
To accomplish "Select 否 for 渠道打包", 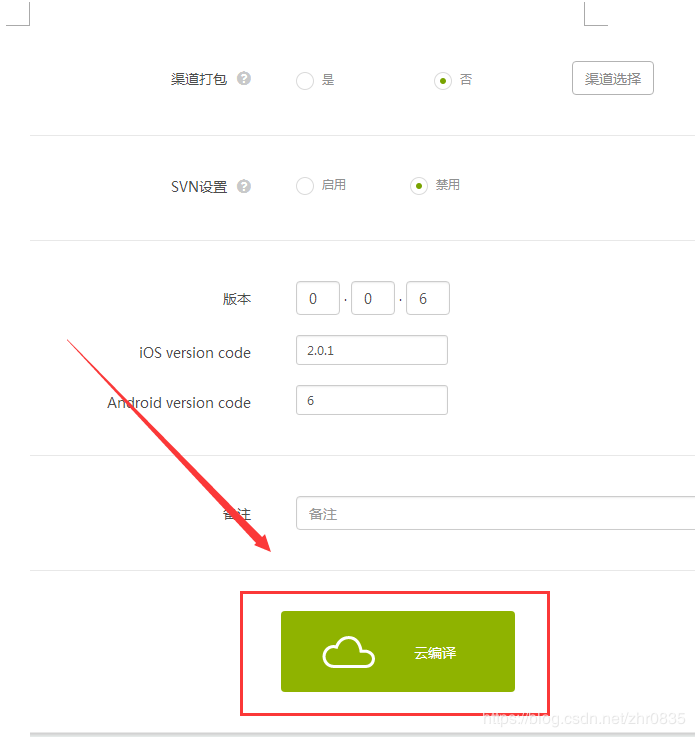I will coord(443,80).
